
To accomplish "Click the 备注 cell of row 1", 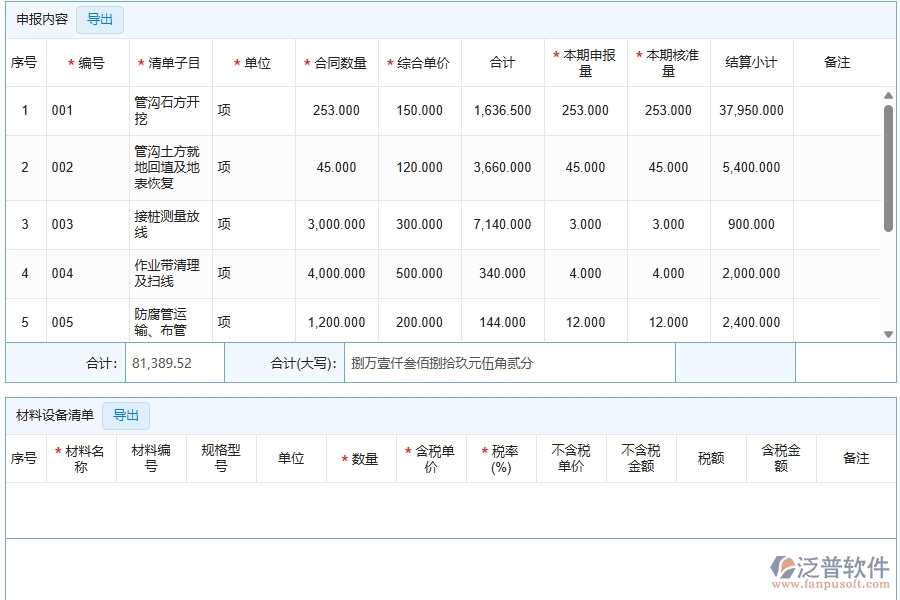I will (838, 110).
